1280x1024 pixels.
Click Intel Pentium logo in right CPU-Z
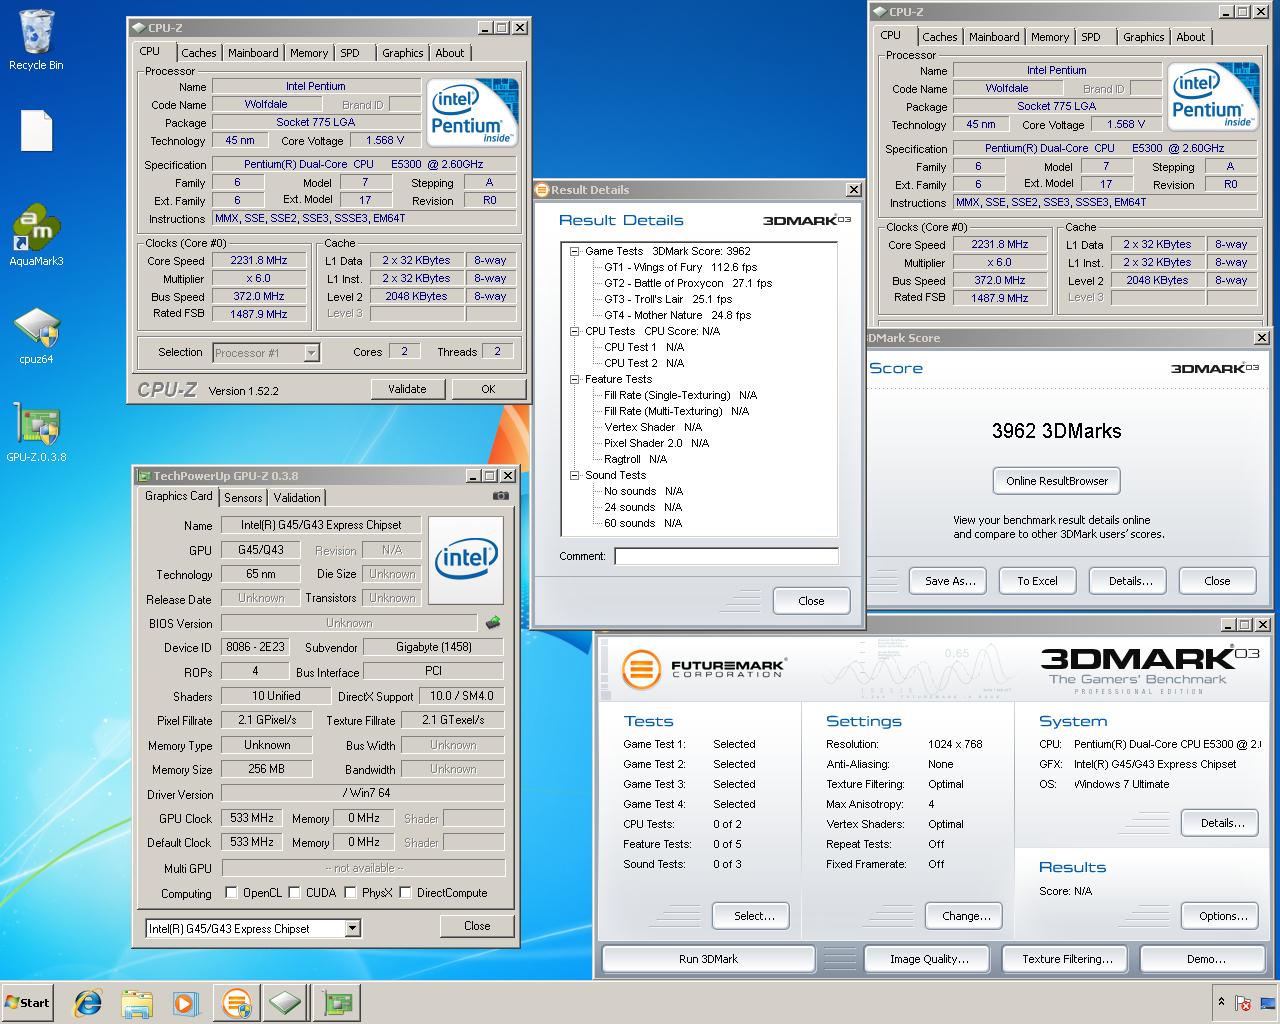(1214, 96)
